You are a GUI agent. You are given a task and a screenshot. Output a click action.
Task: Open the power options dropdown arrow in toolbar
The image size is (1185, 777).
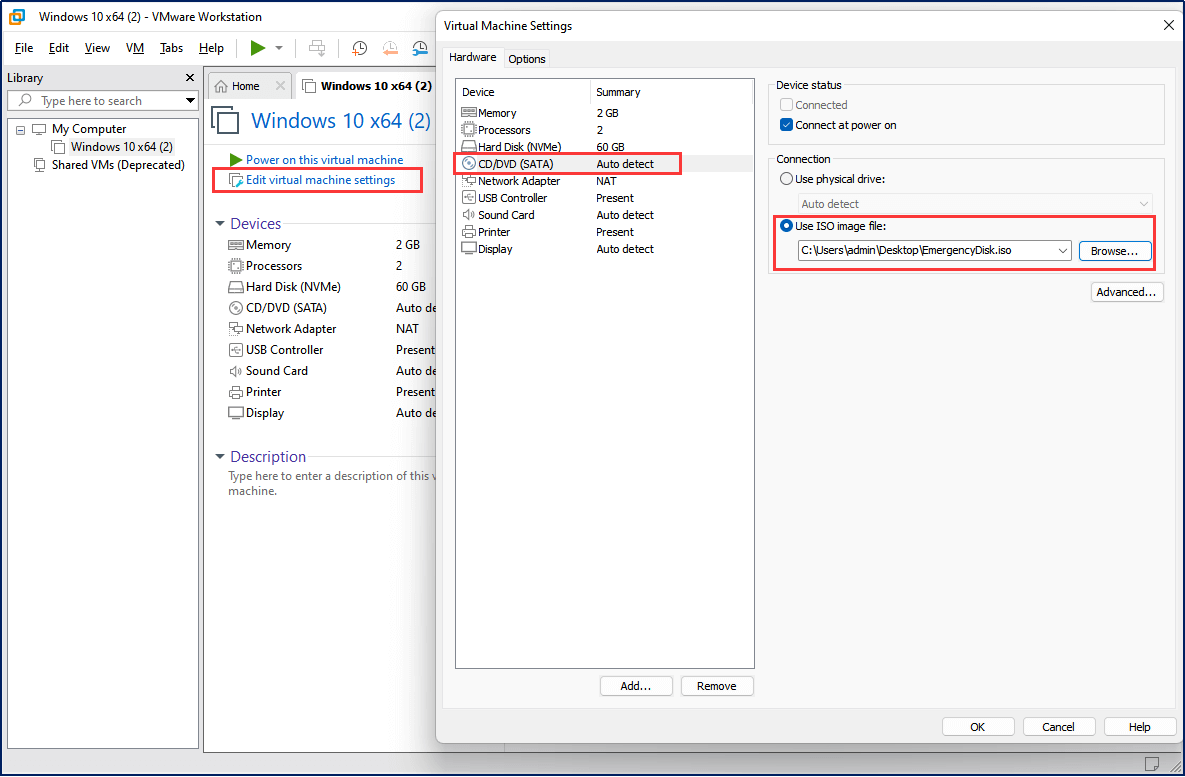click(279, 48)
